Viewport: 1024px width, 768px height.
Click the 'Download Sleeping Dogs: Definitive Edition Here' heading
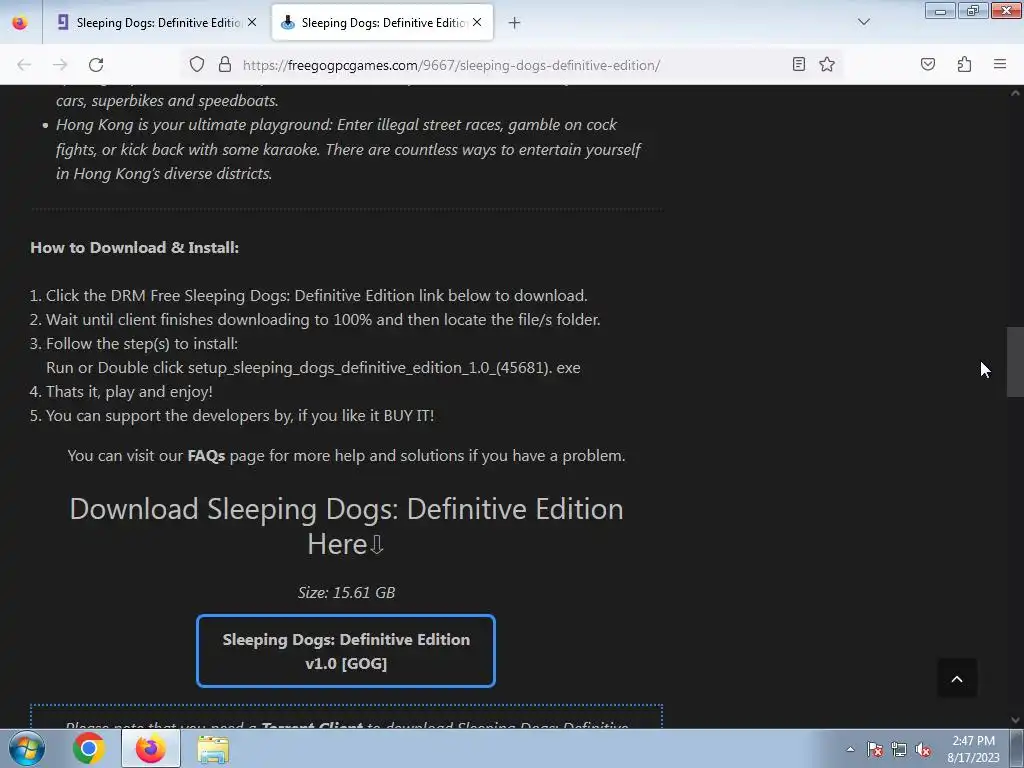coord(346,526)
